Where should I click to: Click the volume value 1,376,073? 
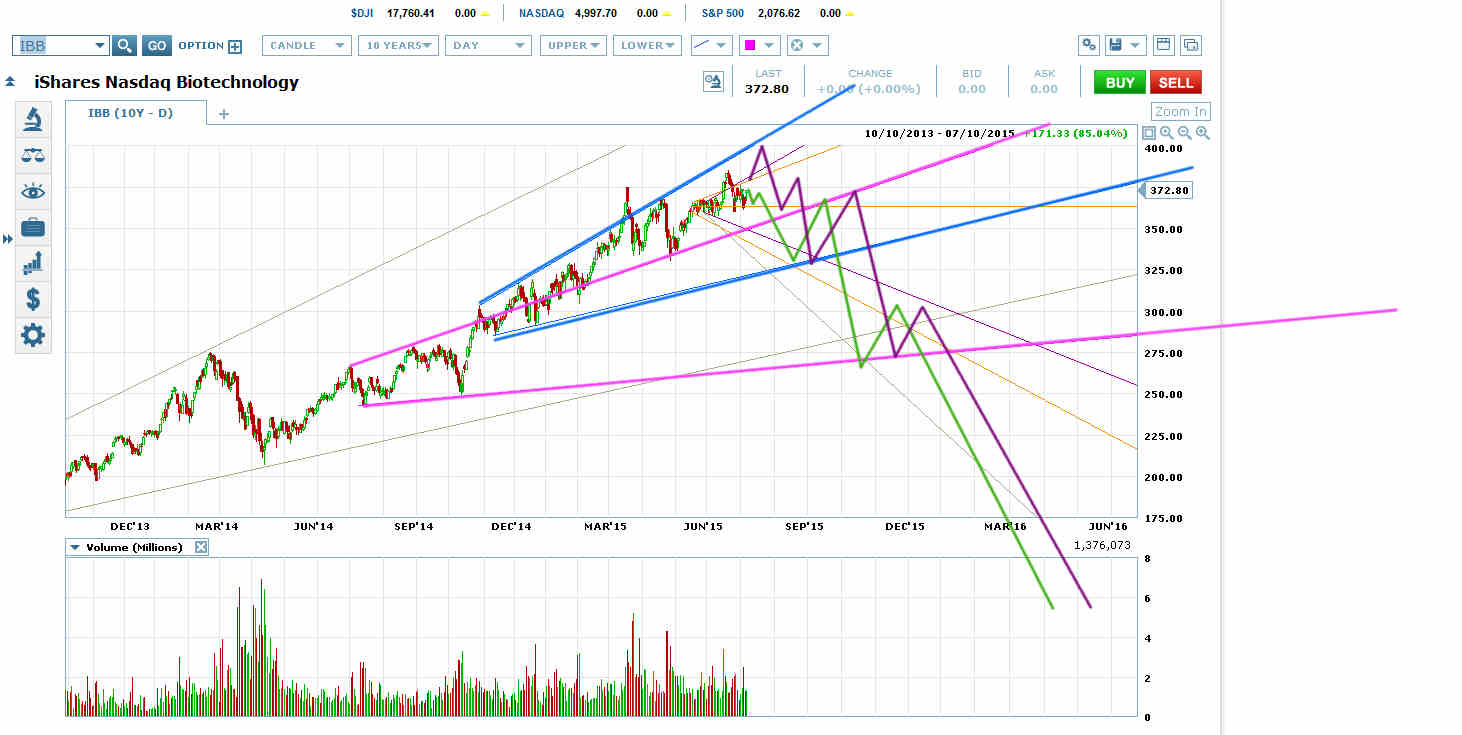[1104, 545]
